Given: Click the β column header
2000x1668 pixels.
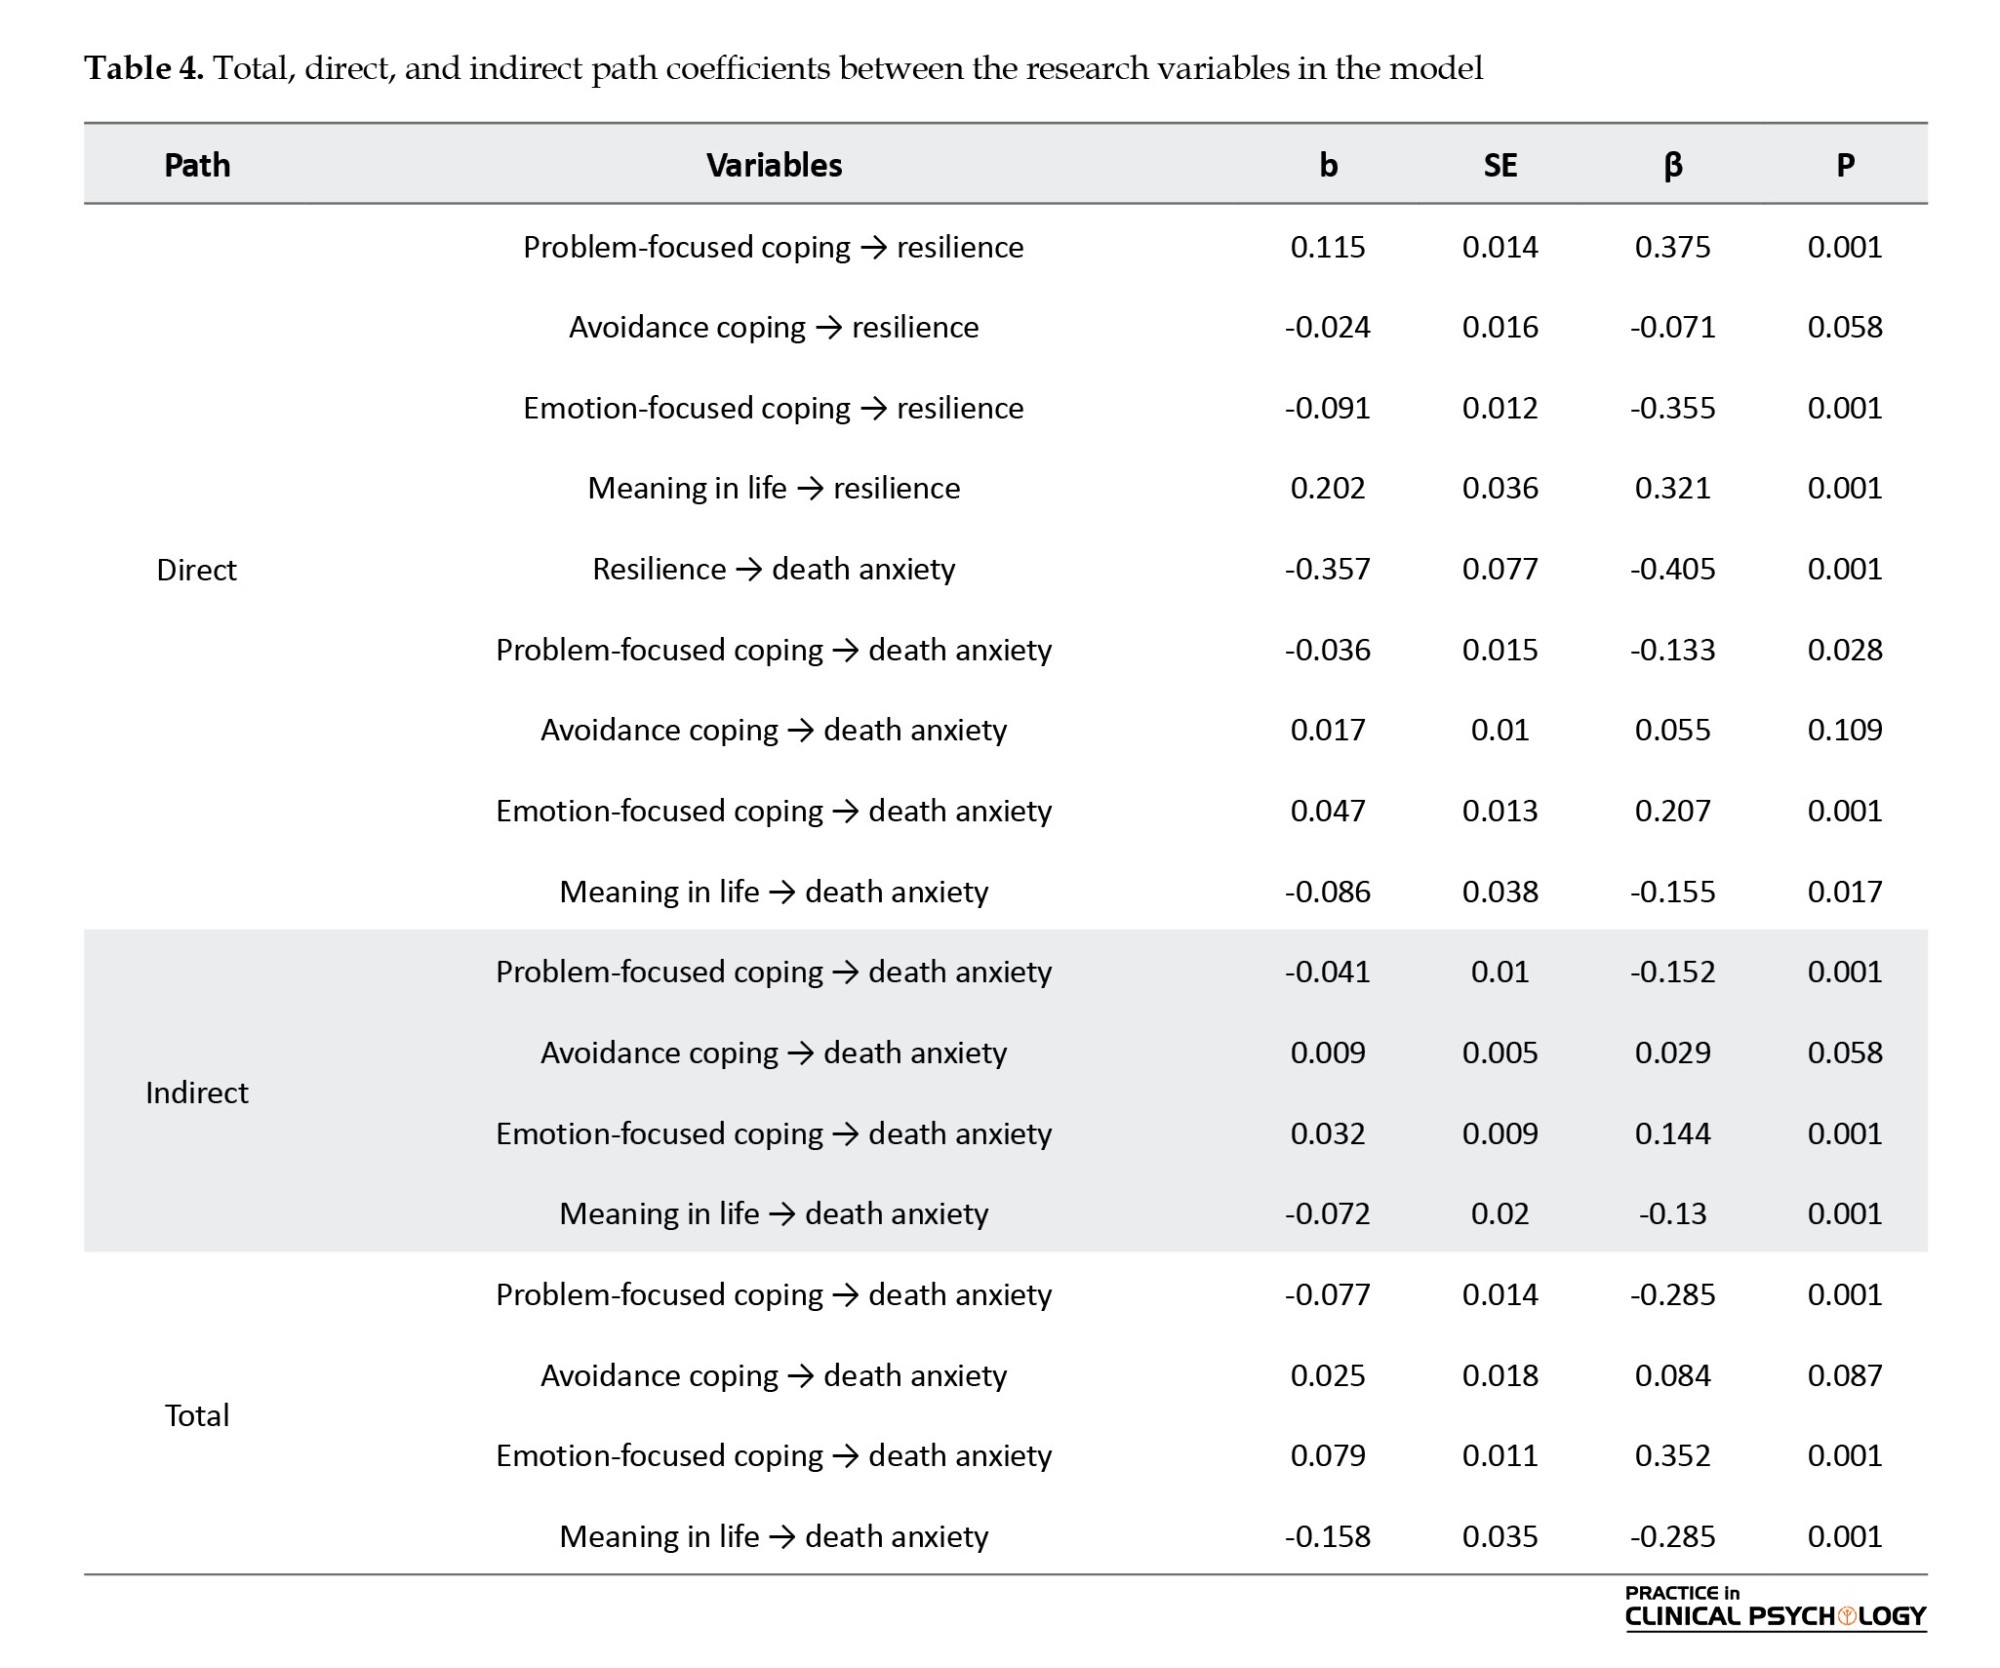Looking at the screenshot, I should tap(1673, 165).
